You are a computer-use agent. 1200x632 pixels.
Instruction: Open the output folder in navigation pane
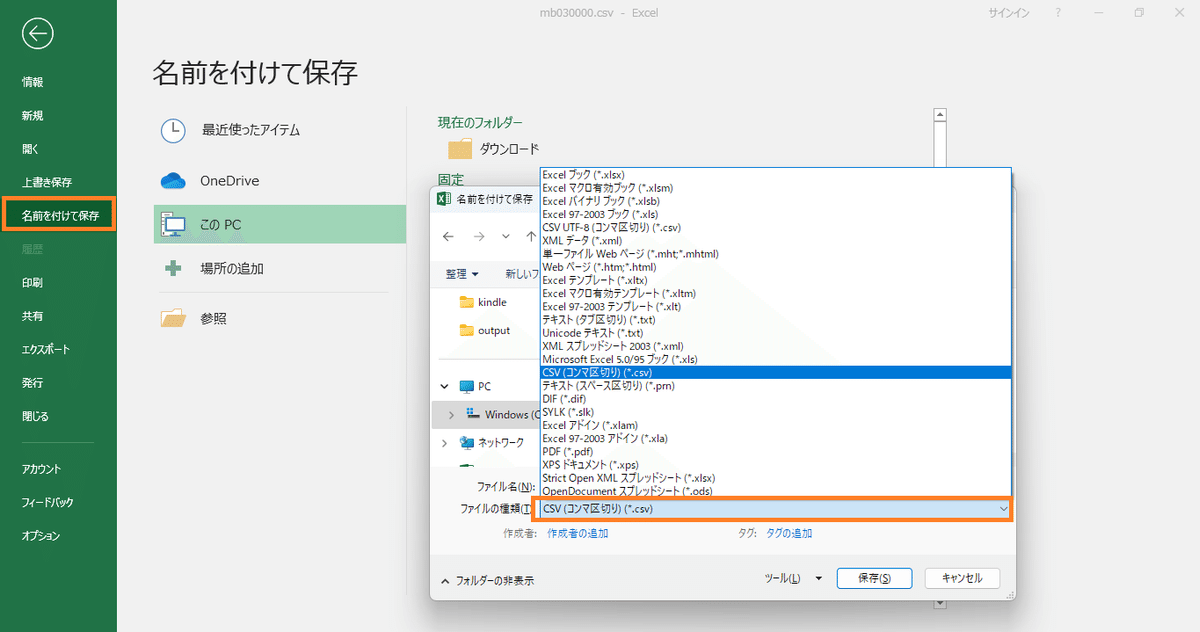[x=485, y=330]
